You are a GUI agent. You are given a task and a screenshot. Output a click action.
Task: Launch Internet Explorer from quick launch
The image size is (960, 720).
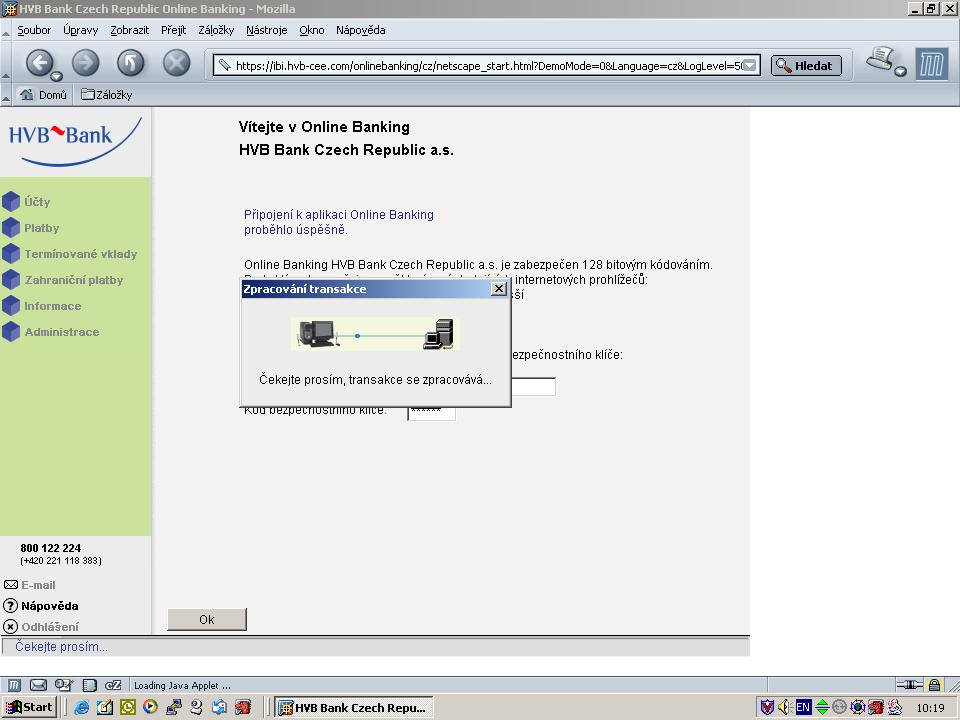(x=81, y=707)
